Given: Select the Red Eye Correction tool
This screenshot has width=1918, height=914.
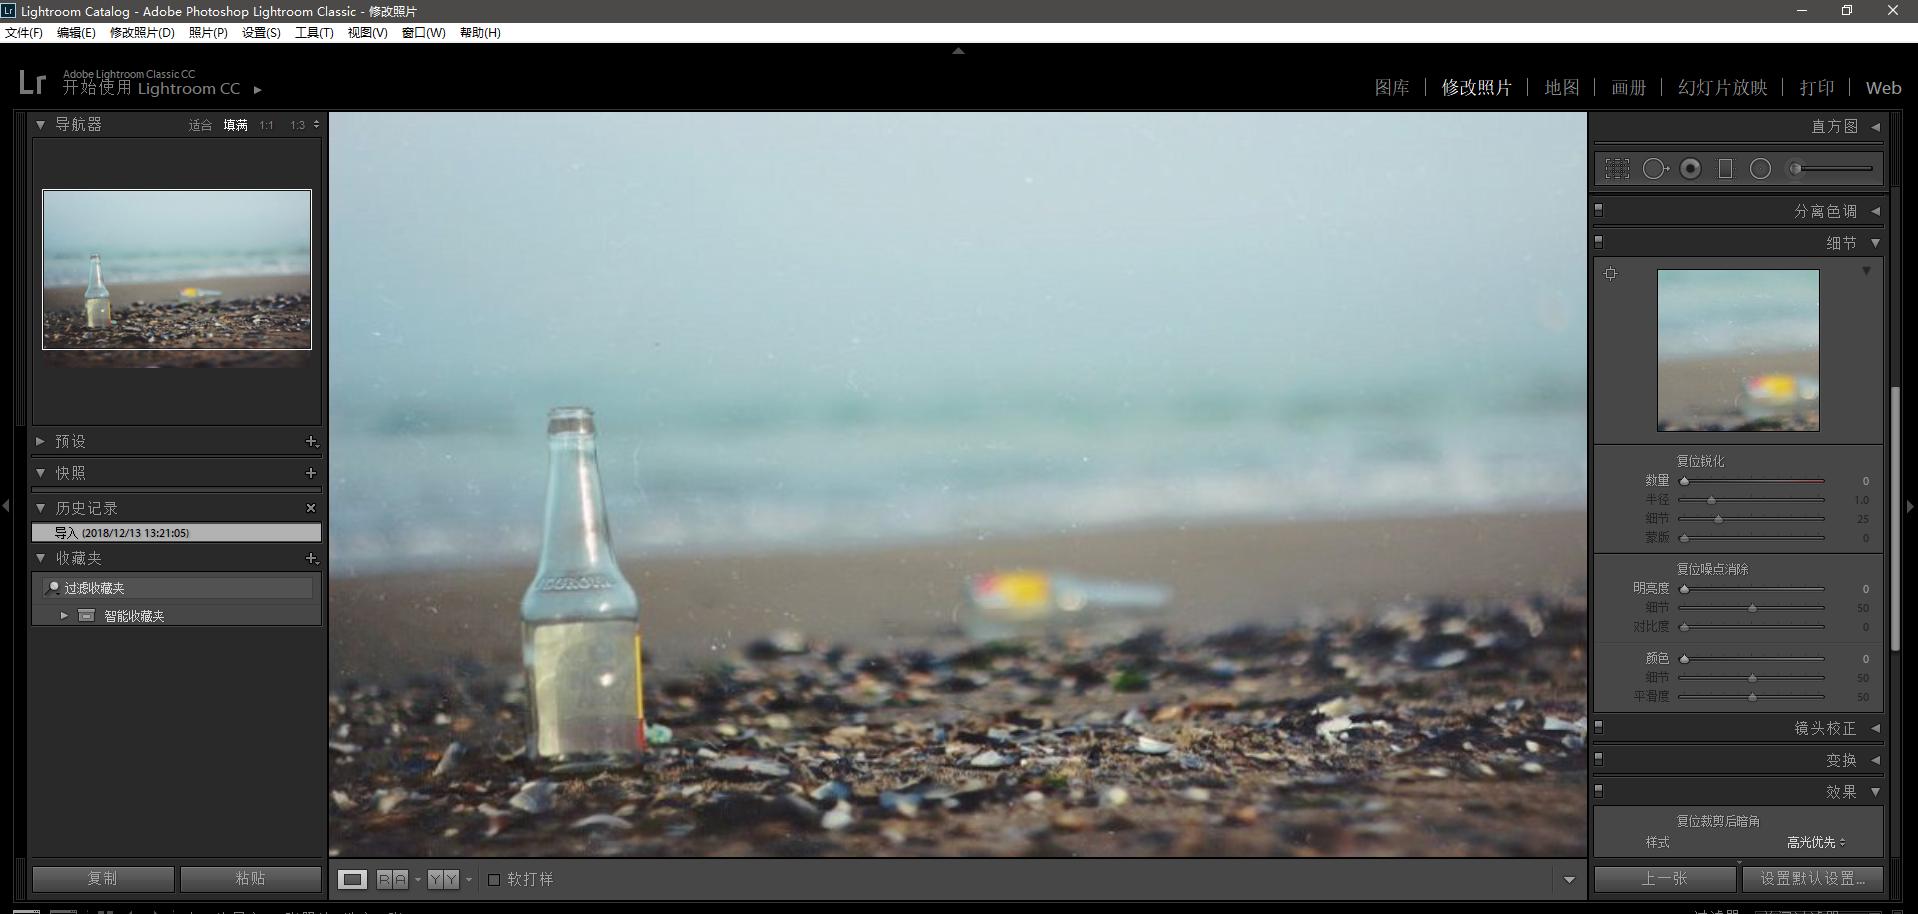Looking at the screenshot, I should tap(1691, 169).
